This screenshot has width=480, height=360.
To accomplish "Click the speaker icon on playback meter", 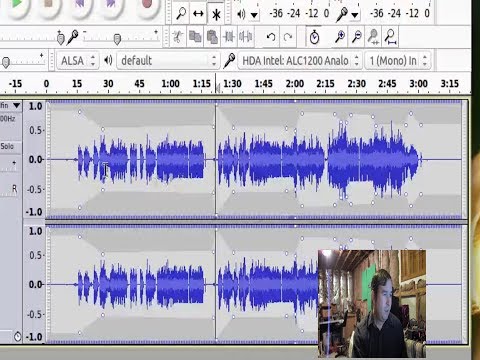I will [241, 14].
